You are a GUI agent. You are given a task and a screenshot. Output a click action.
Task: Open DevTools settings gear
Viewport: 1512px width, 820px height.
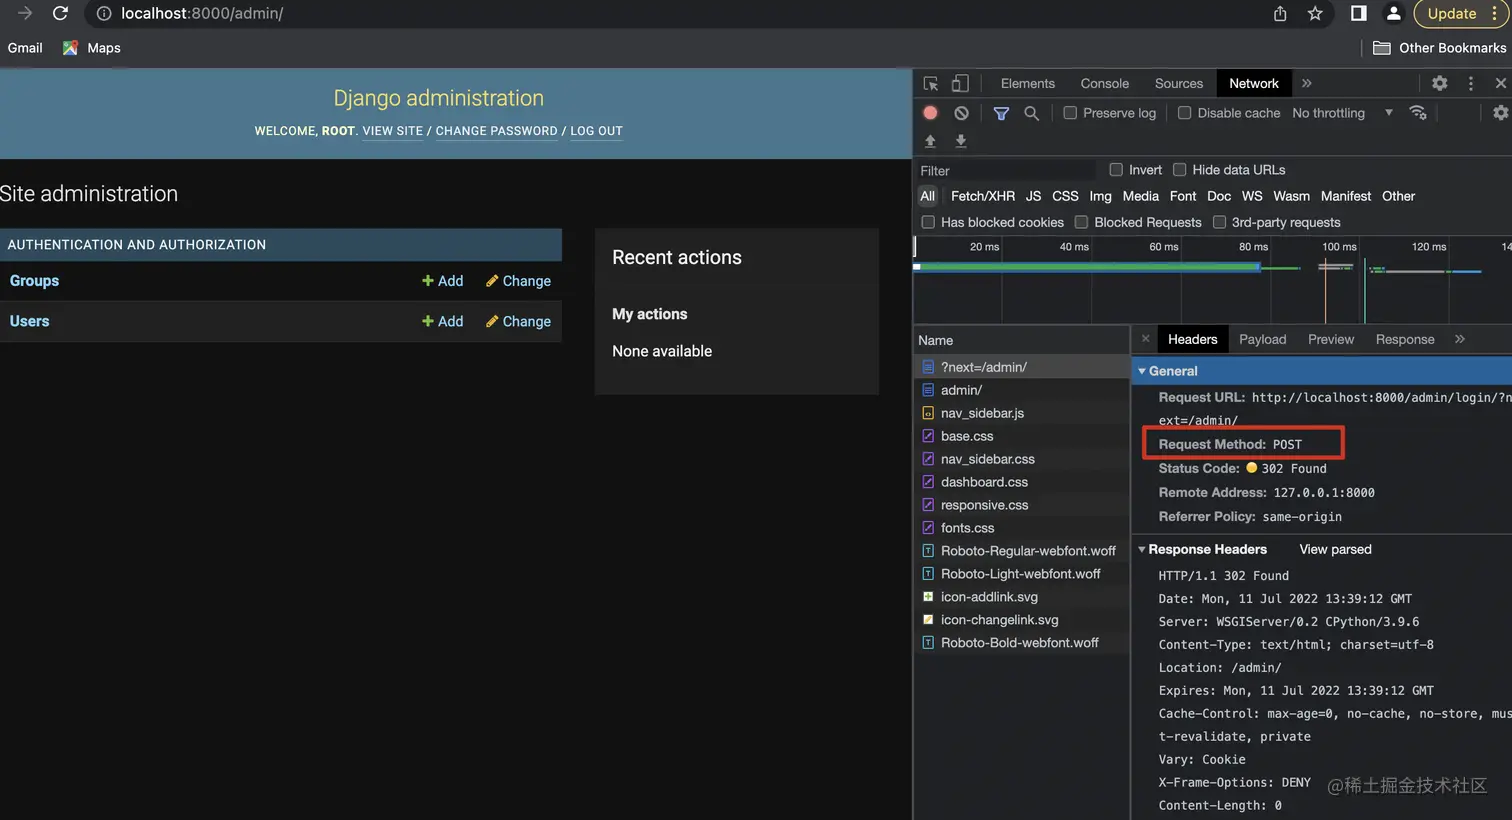(x=1439, y=83)
